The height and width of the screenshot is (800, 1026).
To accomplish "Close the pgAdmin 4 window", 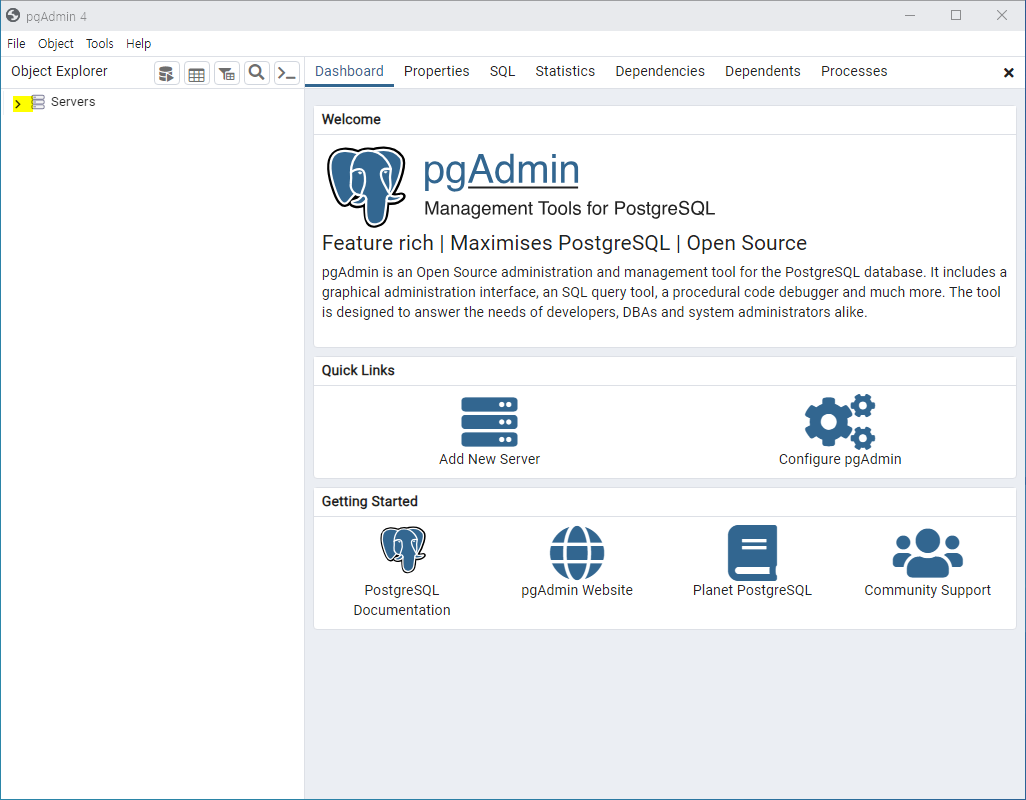I will (1002, 15).
